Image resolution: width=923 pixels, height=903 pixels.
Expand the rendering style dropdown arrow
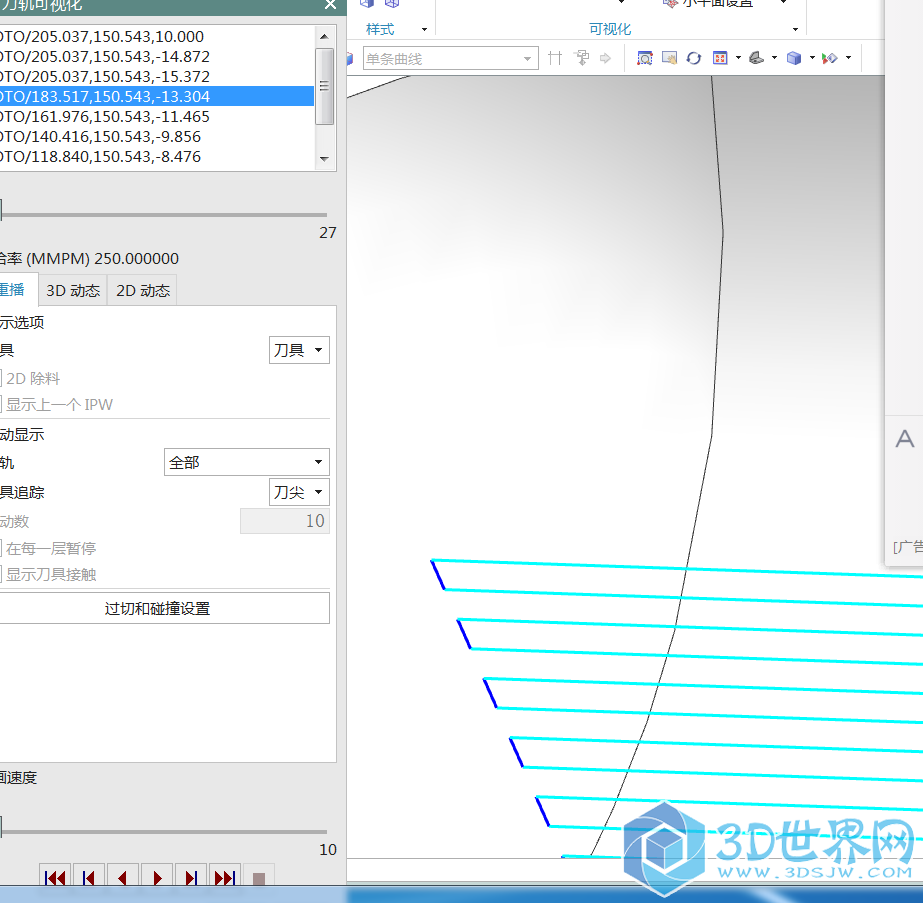coord(812,58)
